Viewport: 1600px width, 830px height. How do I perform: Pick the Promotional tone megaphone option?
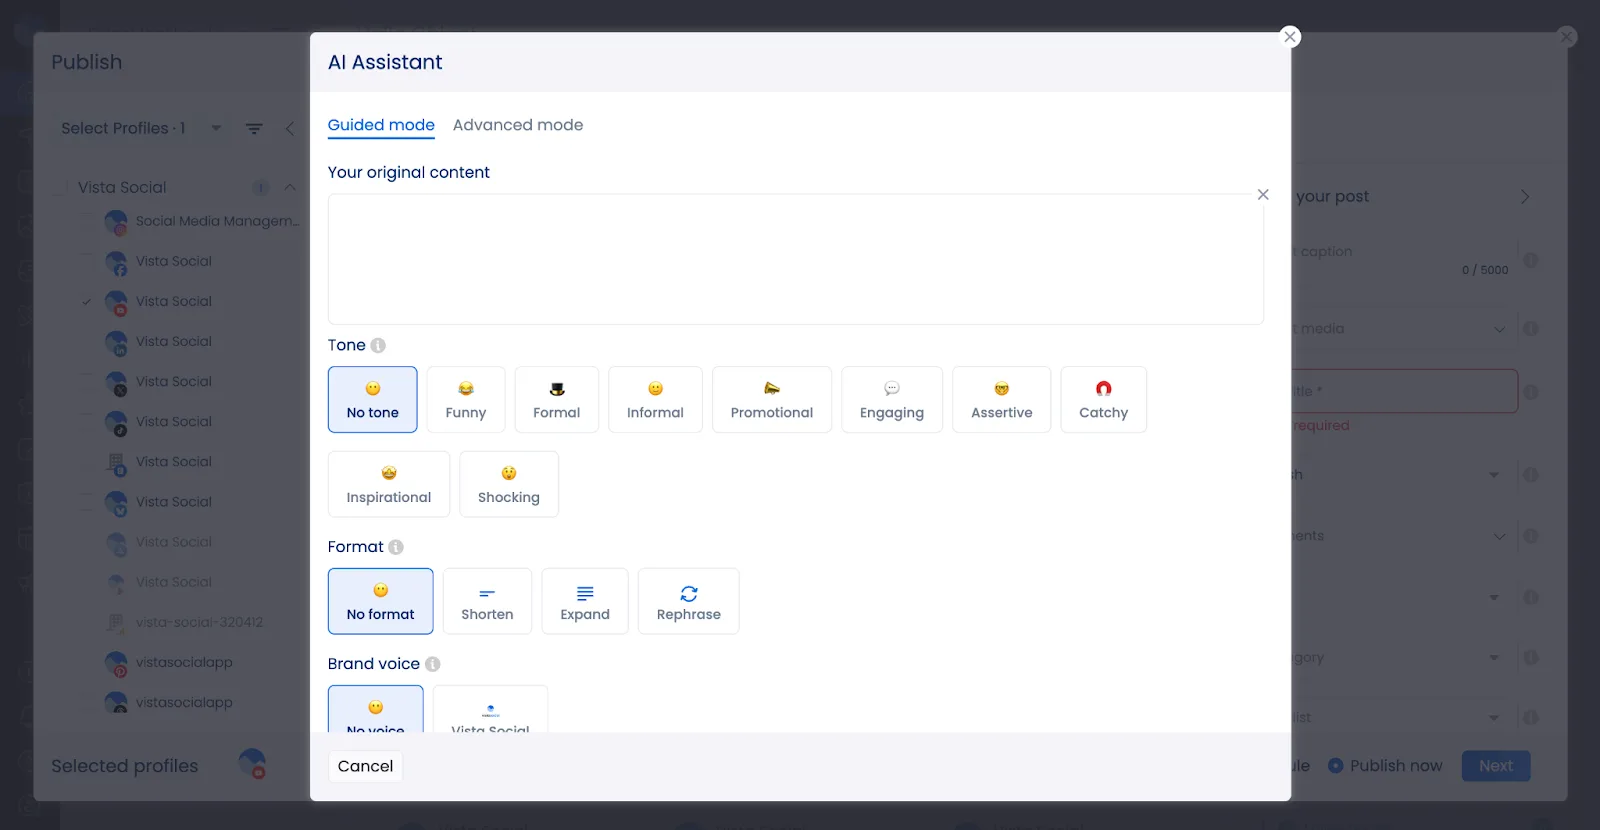pyautogui.click(x=771, y=400)
